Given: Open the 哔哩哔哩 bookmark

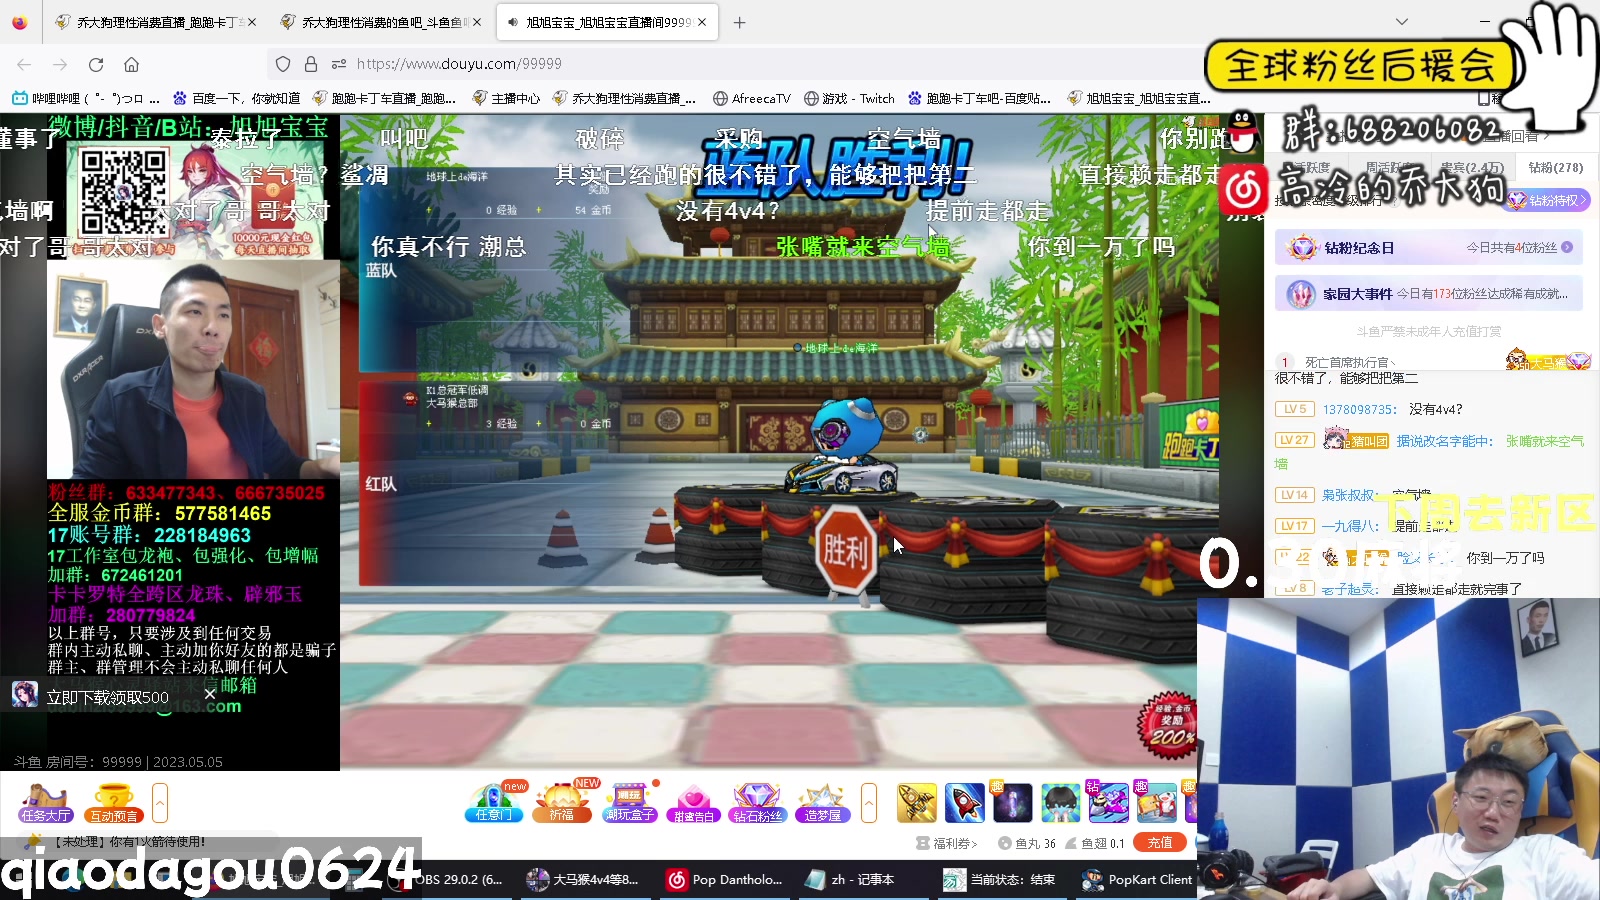Looking at the screenshot, I should [86, 98].
